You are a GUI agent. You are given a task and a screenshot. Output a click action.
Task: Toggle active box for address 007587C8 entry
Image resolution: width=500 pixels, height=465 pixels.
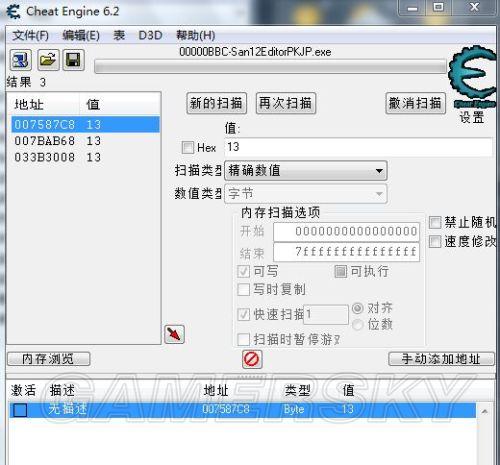tap(20, 410)
